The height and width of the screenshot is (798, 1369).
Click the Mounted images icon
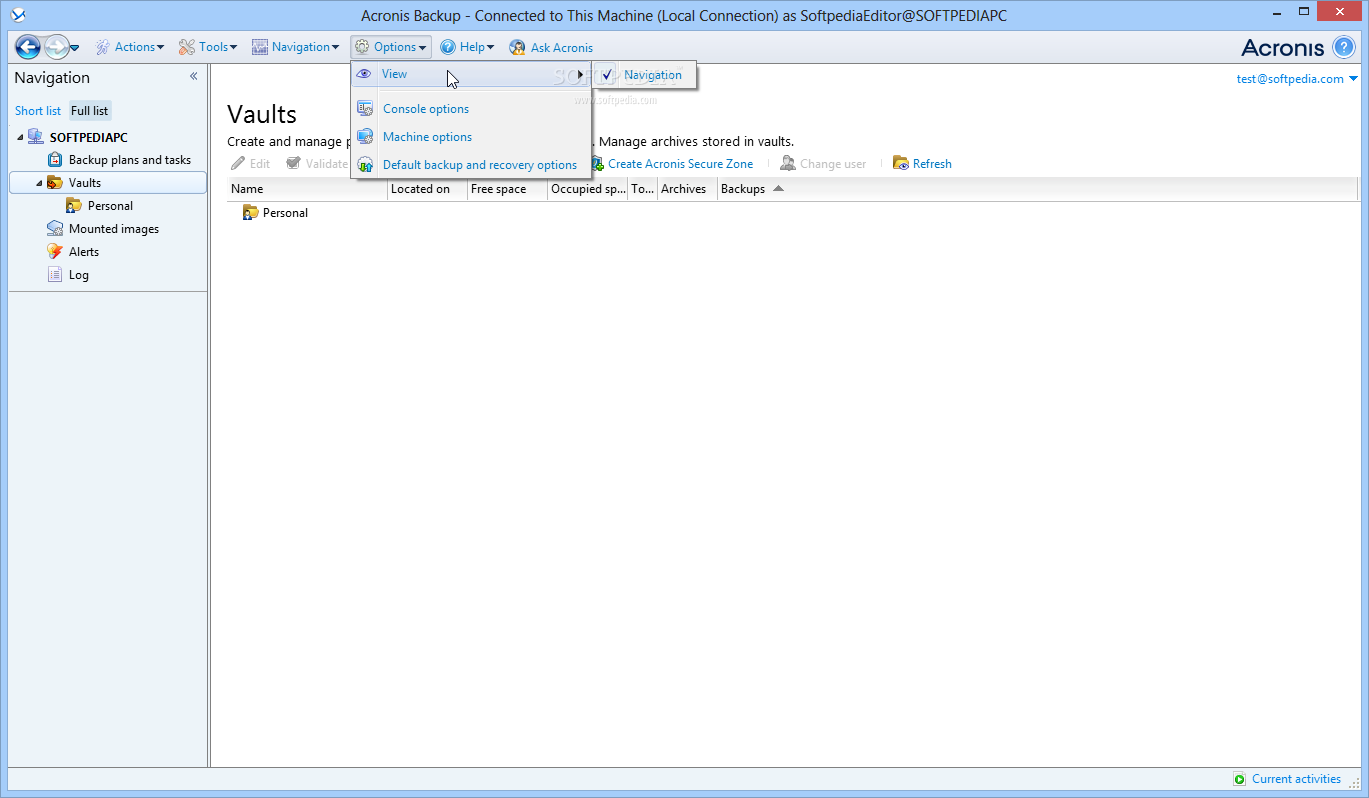[x=55, y=229]
